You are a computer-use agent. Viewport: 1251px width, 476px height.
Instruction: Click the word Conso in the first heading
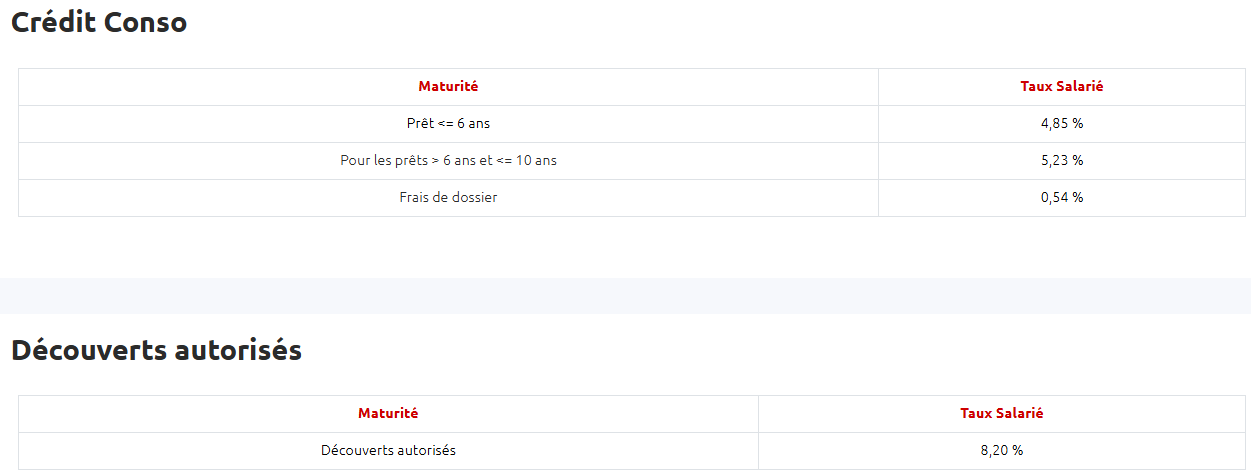[145, 22]
